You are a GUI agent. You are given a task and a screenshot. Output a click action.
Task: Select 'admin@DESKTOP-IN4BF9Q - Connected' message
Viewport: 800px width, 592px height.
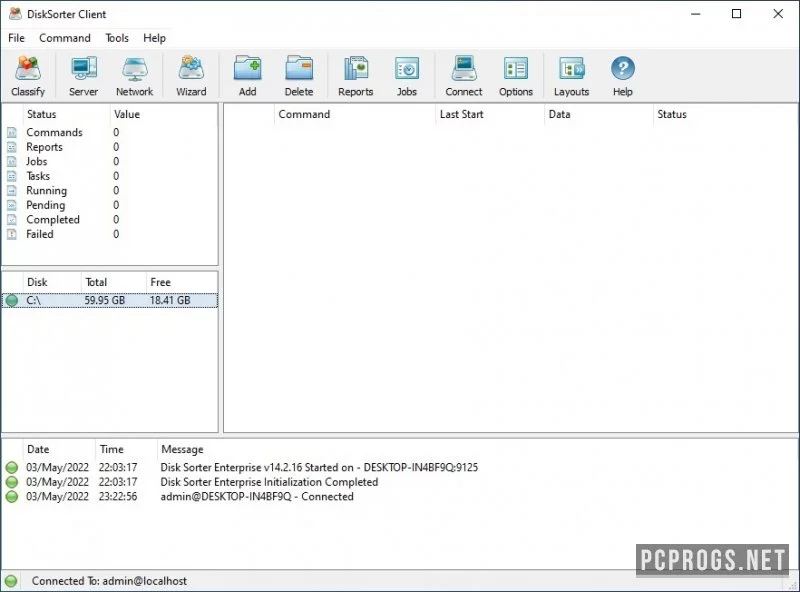click(x=257, y=497)
